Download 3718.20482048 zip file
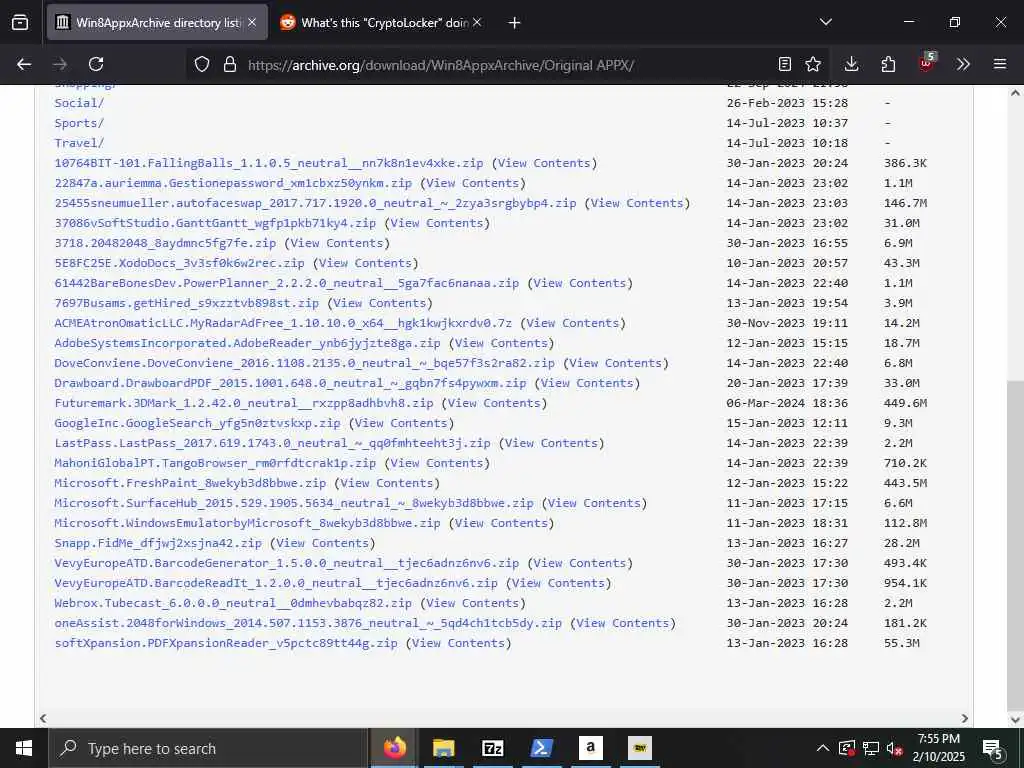Image resolution: width=1024 pixels, height=768 pixels. [x=165, y=243]
